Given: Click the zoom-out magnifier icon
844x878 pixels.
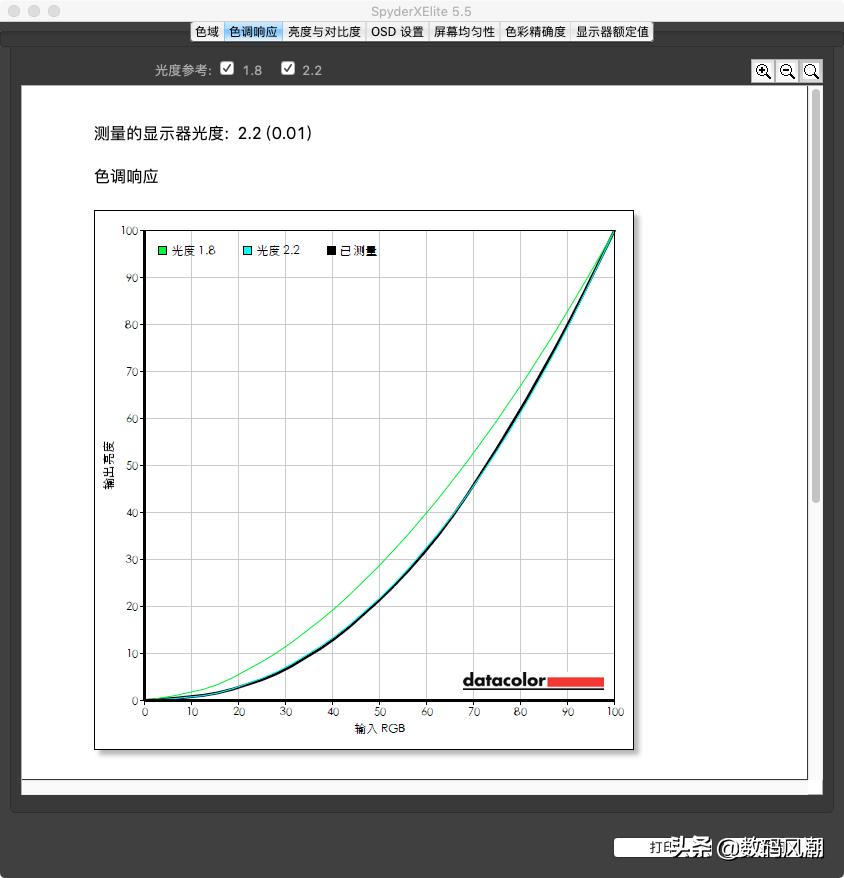Looking at the screenshot, I should tap(788, 71).
